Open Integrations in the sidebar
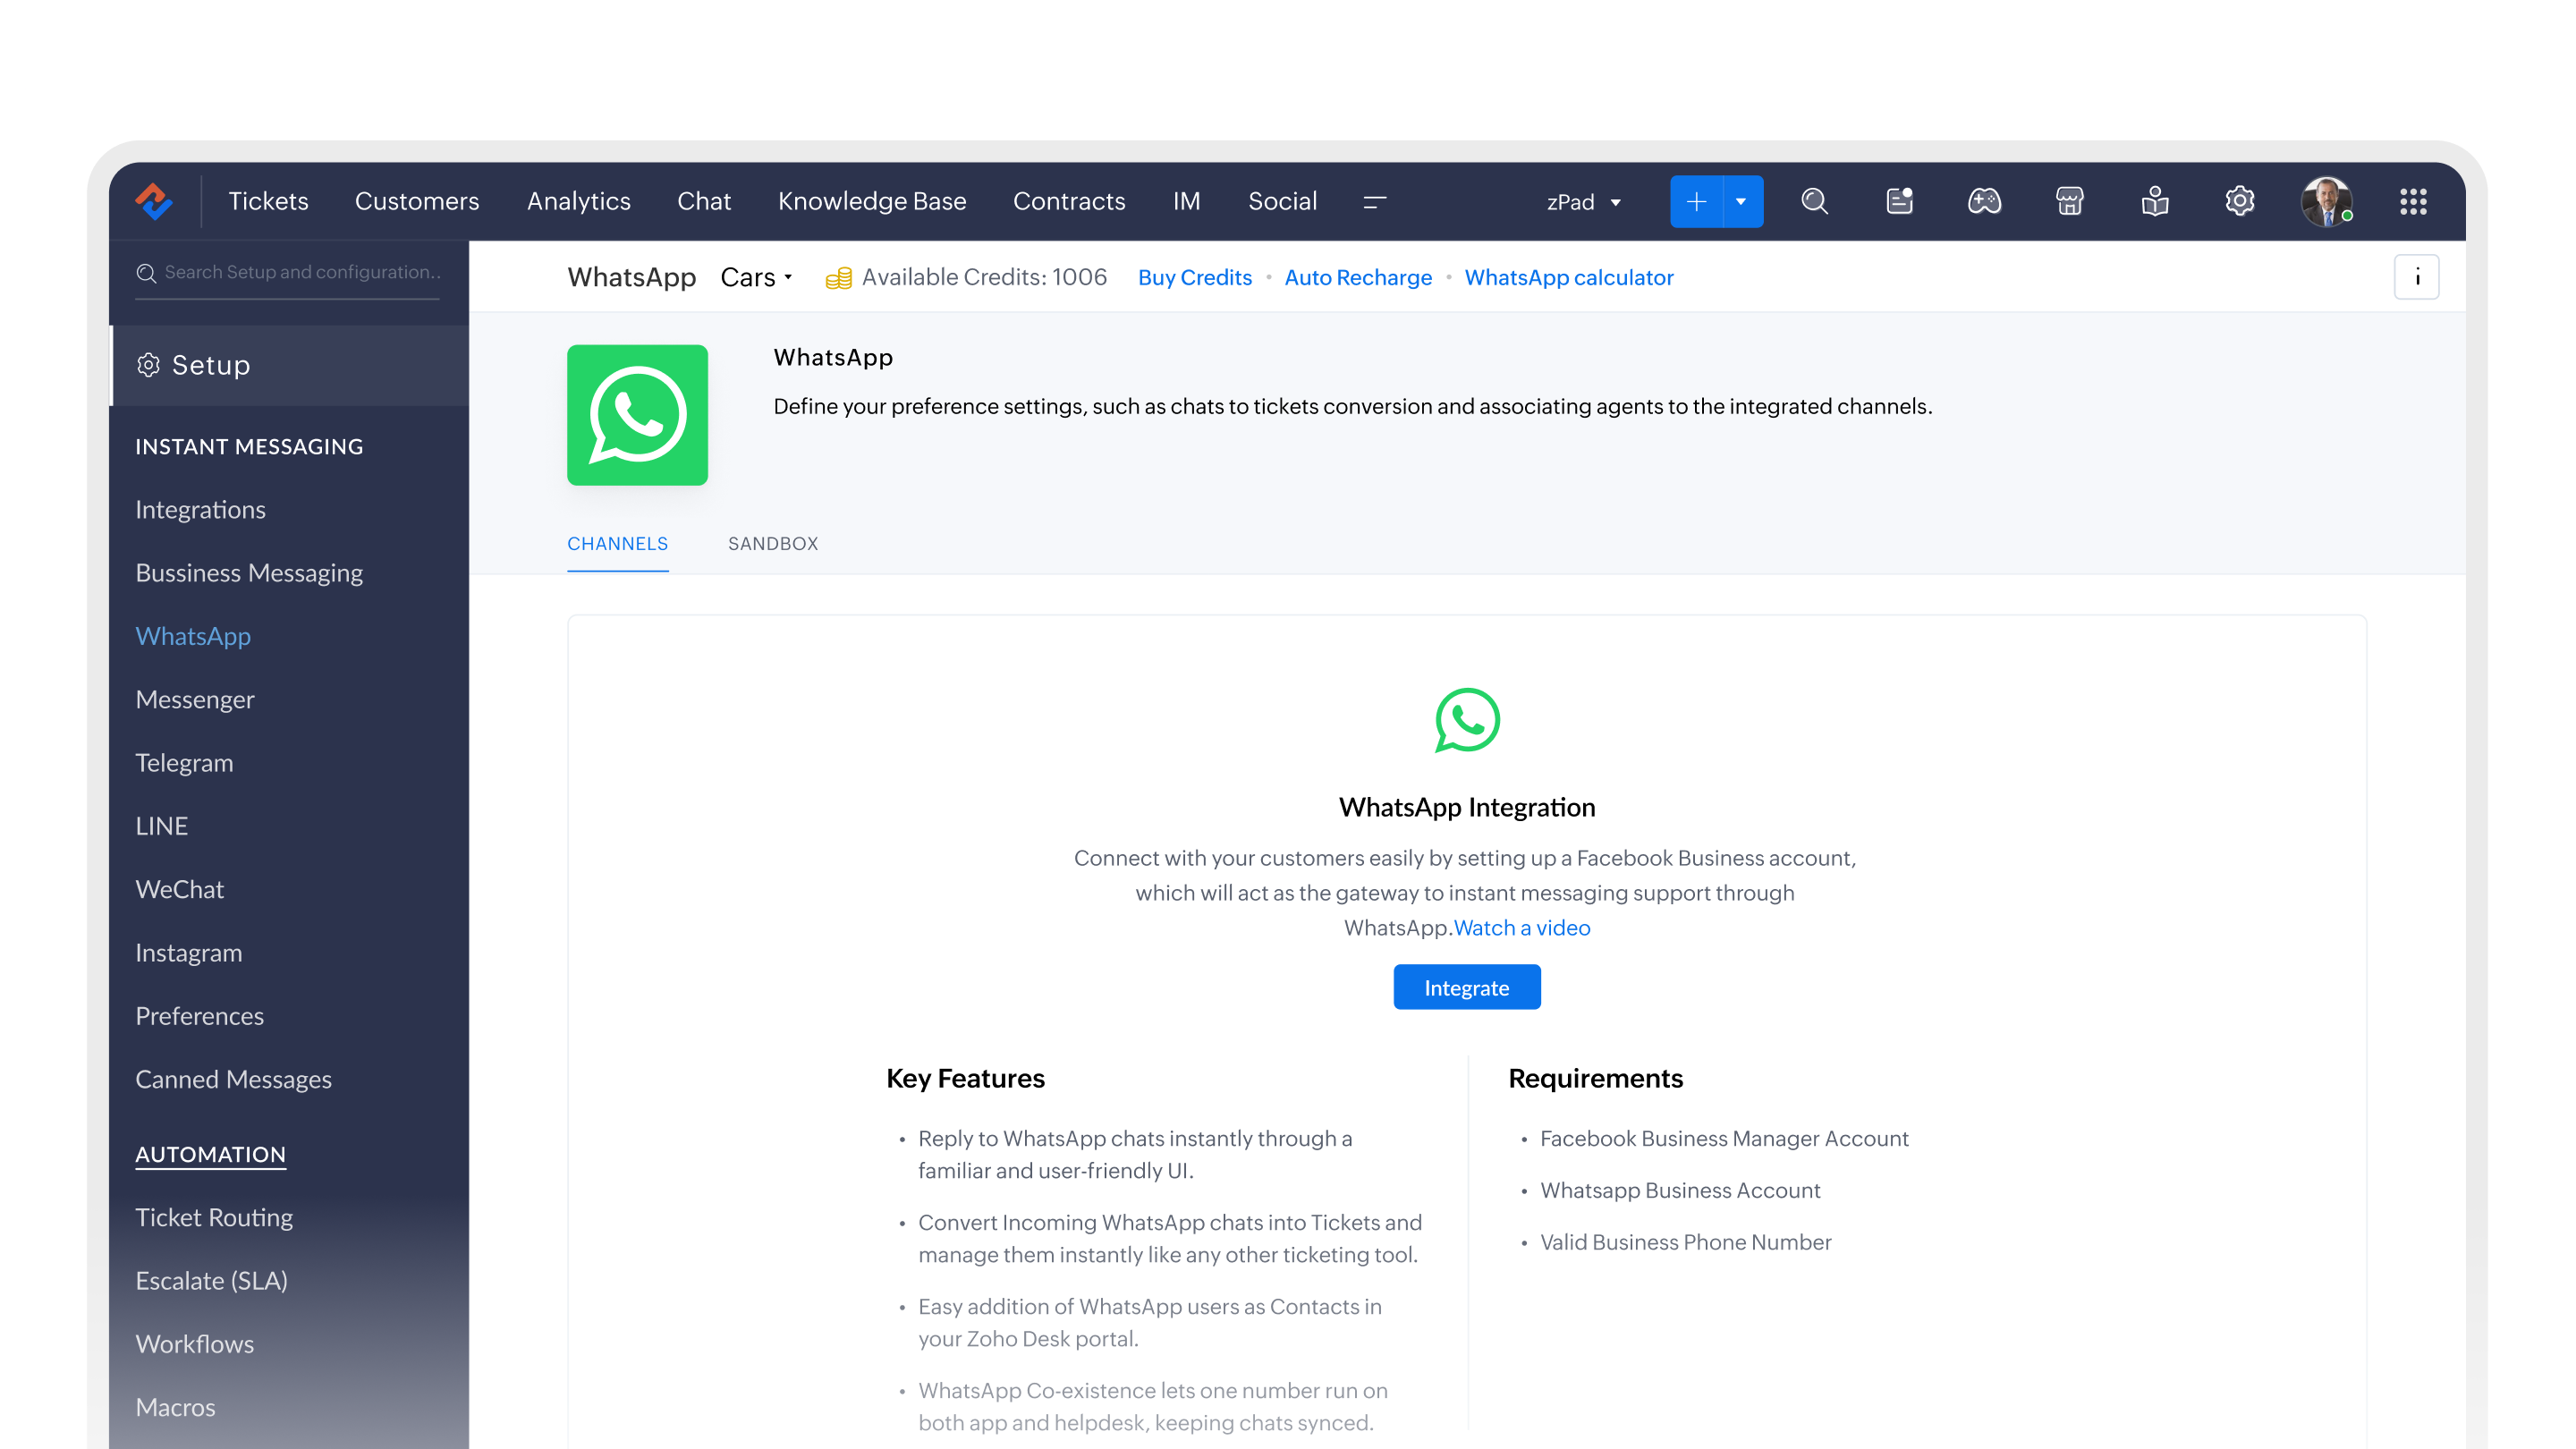The image size is (2576, 1449). pos(200,509)
